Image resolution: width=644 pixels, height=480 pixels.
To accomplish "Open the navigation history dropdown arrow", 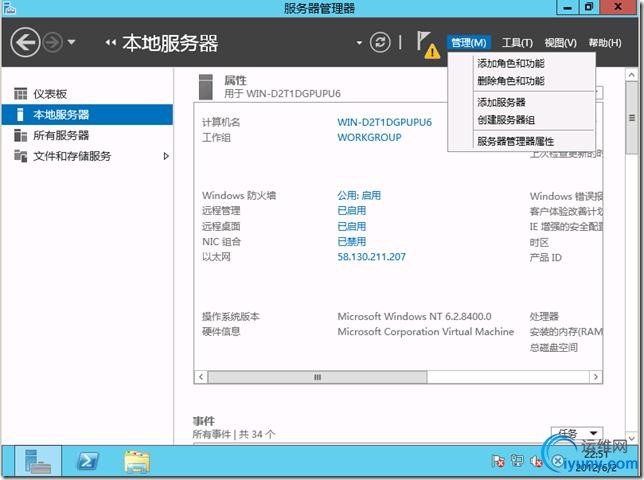I will pyautogui.click(x=71, y=42).
